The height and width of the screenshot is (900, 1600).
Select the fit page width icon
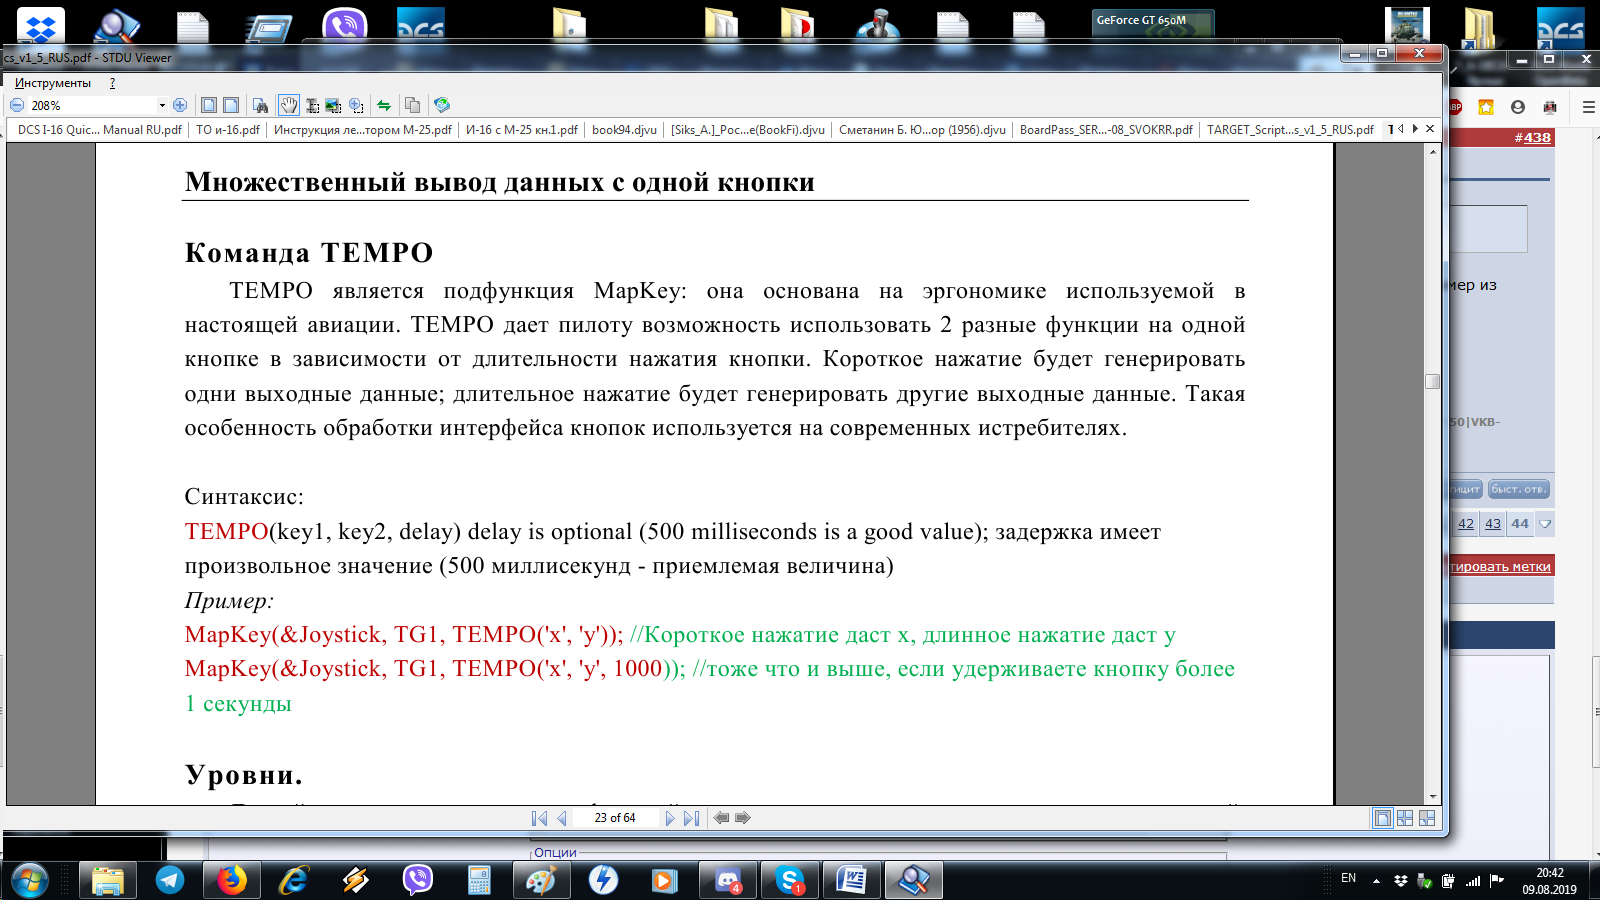[x=231, y=105]
